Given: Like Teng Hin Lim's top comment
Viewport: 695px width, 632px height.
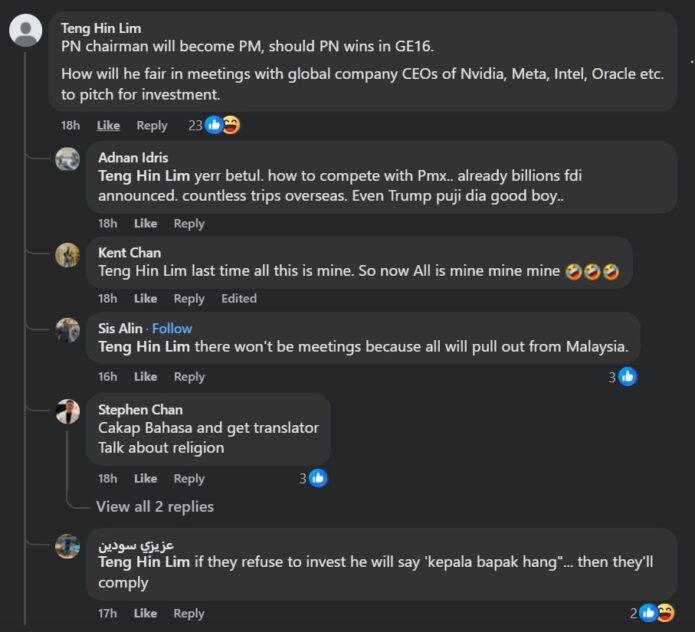Looking at the screenshot, I should 108,125.
